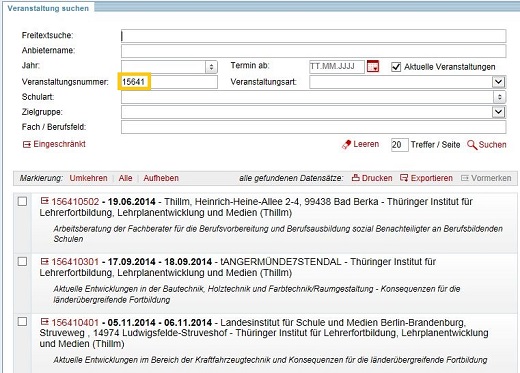The image size is (520, 373).
Task: Click the Drucken printer icon
Action: point(355,178)
